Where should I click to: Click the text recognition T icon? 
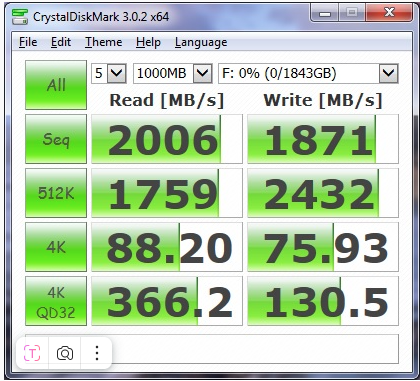(32, 353)
